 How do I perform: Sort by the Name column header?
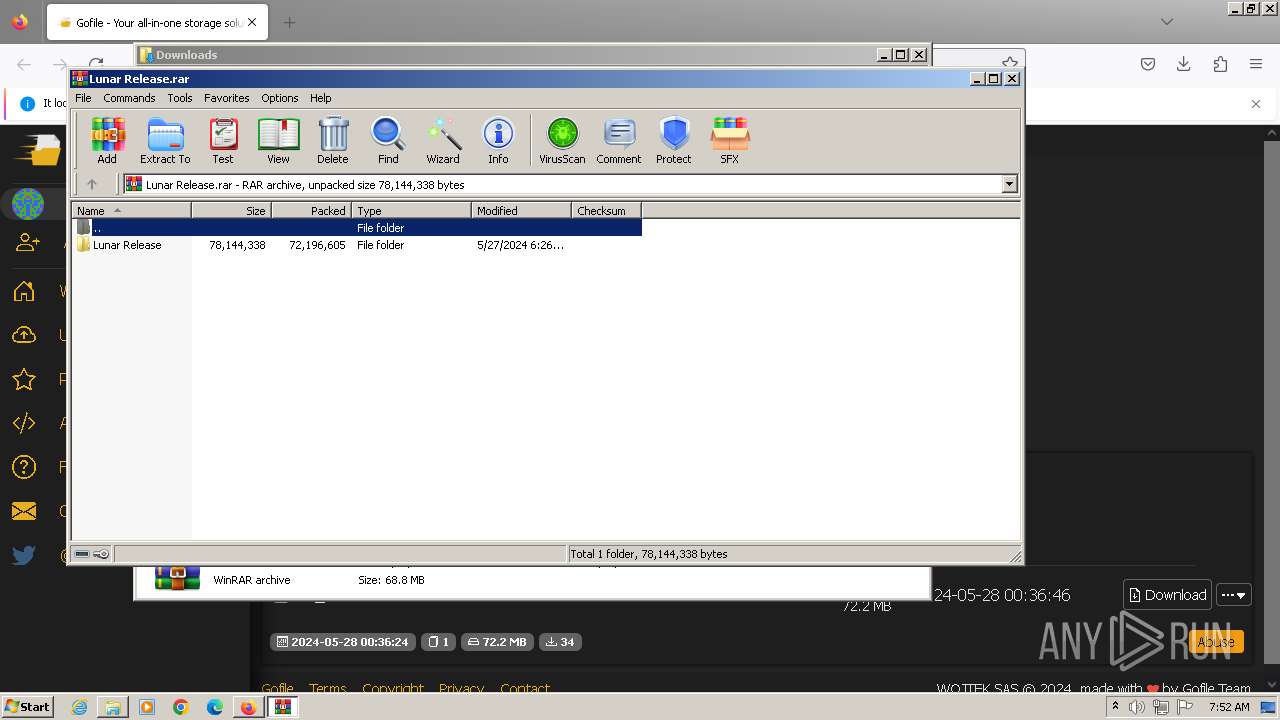(131, 211)
